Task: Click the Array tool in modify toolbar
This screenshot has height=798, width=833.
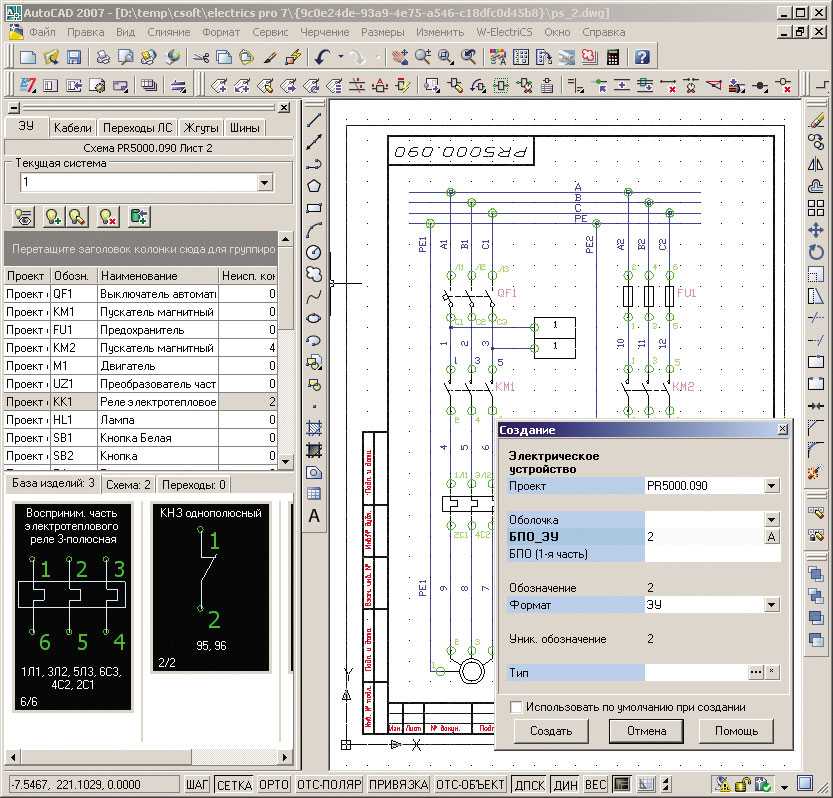Action: 815,208
